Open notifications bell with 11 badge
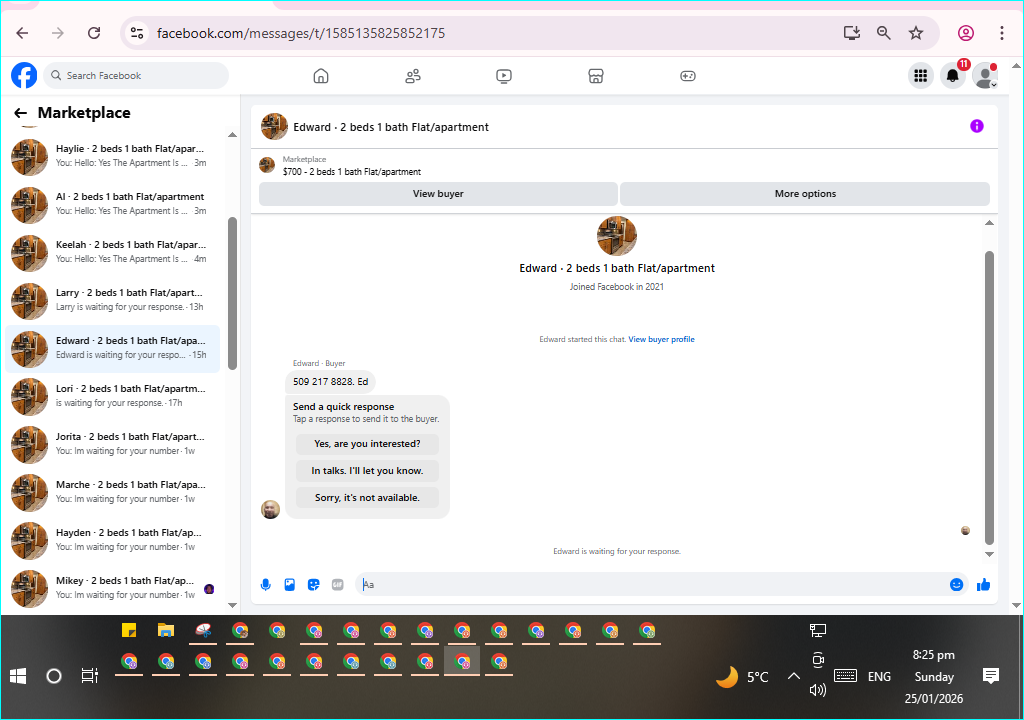Screen dimensions: 1024x720 pos(953,76)
